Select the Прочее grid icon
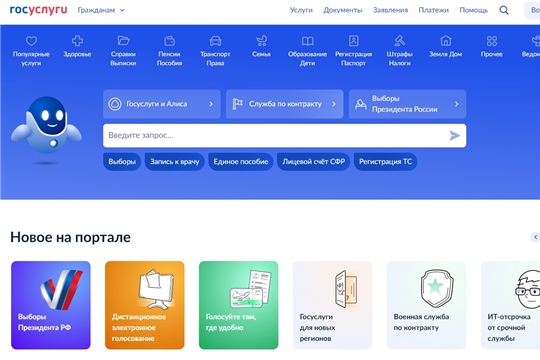 click(x=492, y=41)
